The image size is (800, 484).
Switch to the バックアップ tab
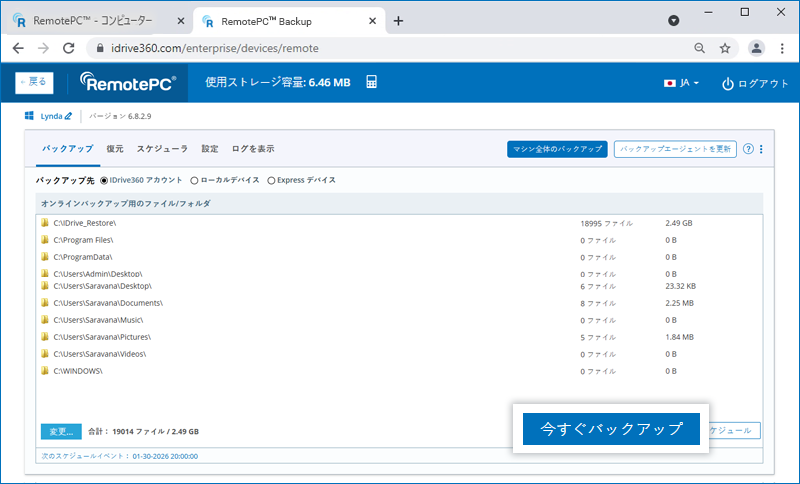click(x=67, y=149)
